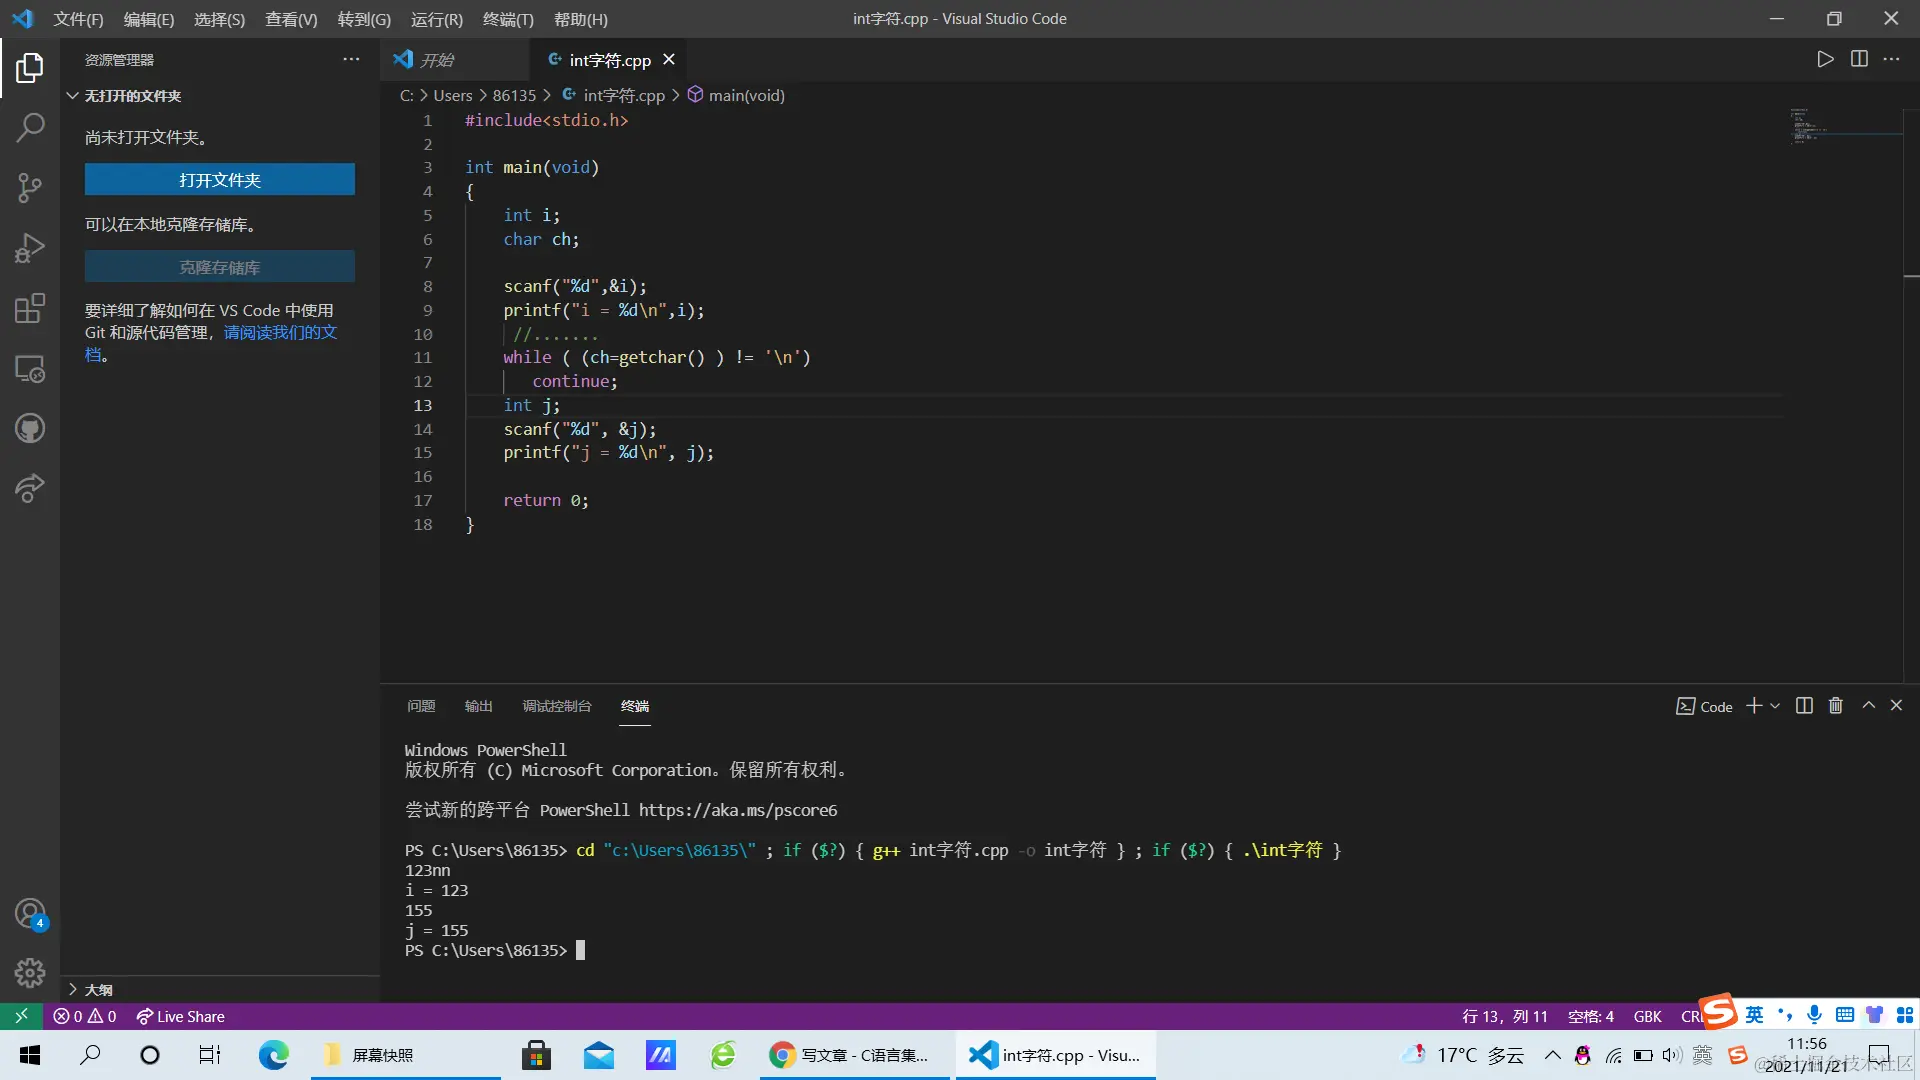
Task: Open the new terminal launch profile dropdown
Action: pyautogui.click(x=1776, y=706)
